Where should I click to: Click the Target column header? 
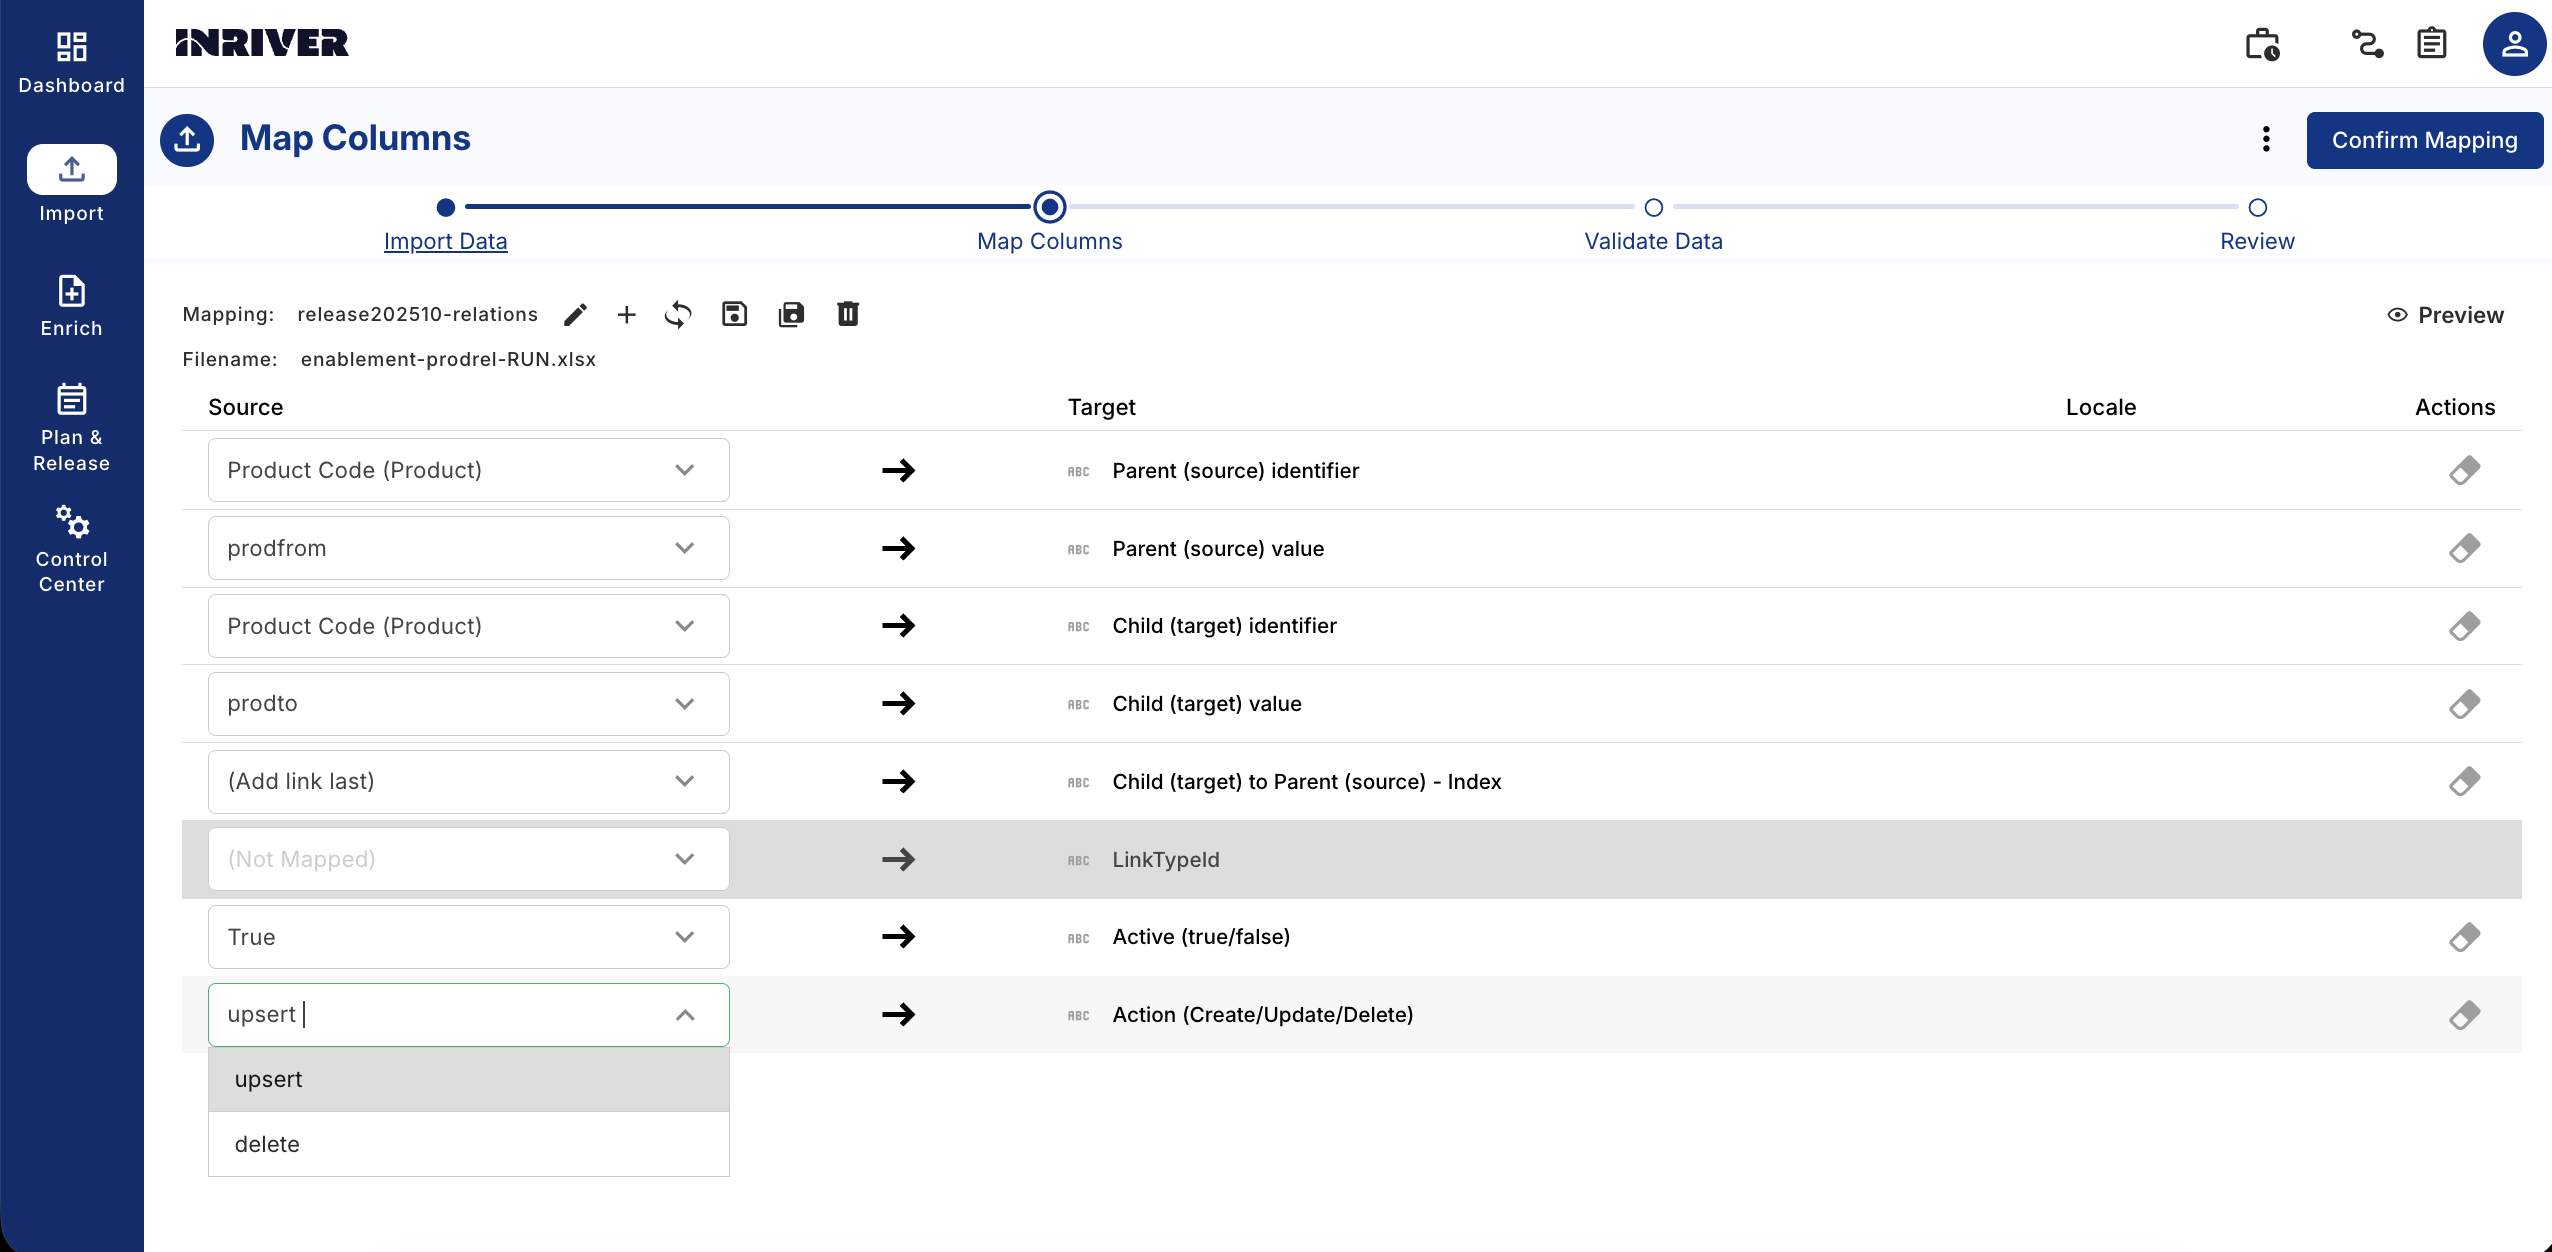tap(1101, 407)
